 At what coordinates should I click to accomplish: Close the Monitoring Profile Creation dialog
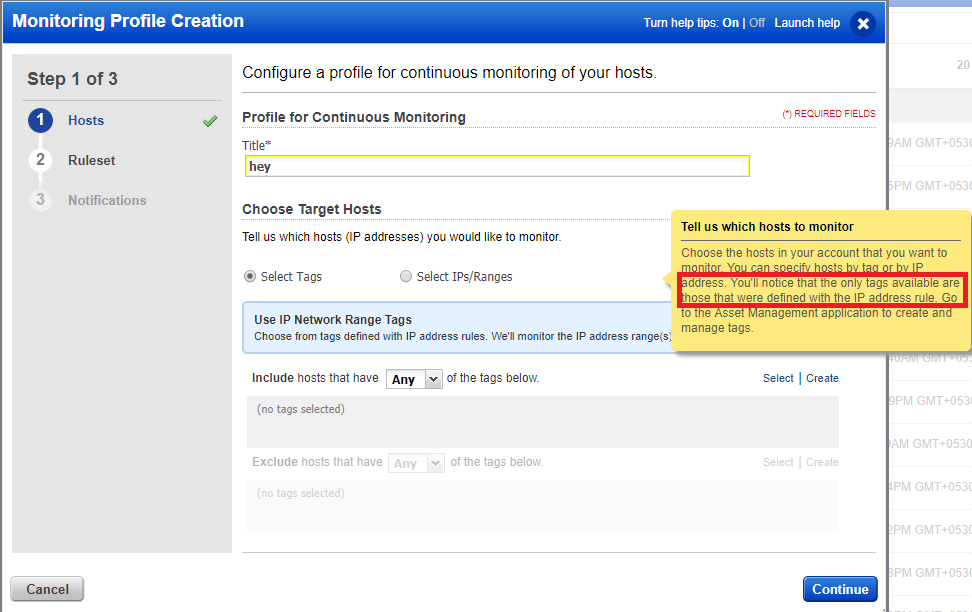click(862, 23)
